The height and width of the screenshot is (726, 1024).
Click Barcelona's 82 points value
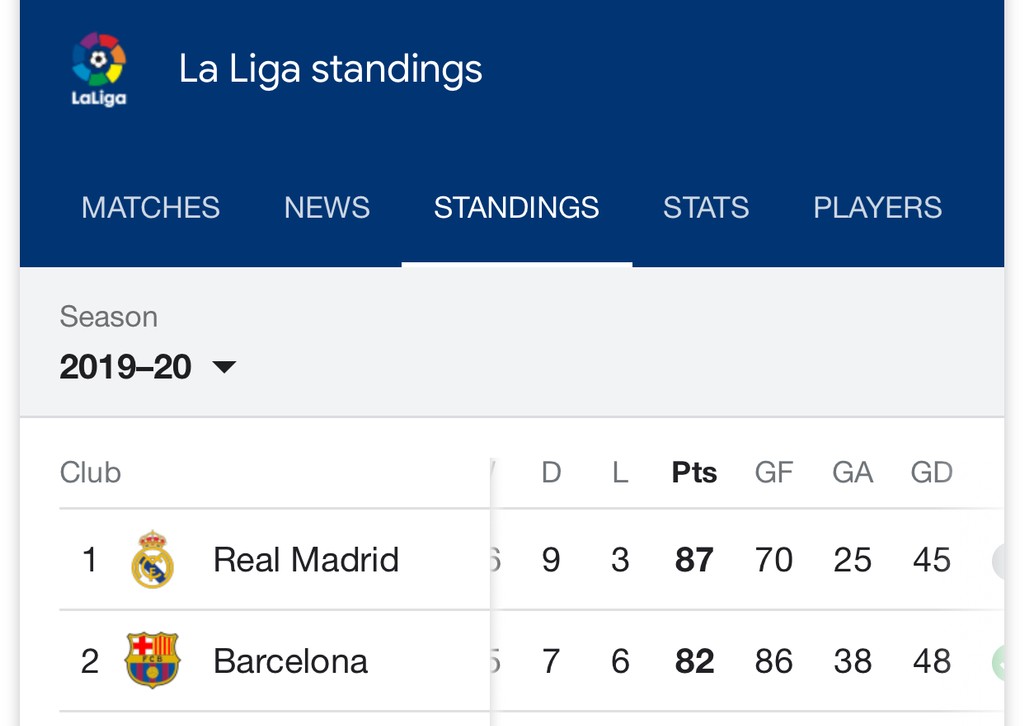click(x=694, y=661)
